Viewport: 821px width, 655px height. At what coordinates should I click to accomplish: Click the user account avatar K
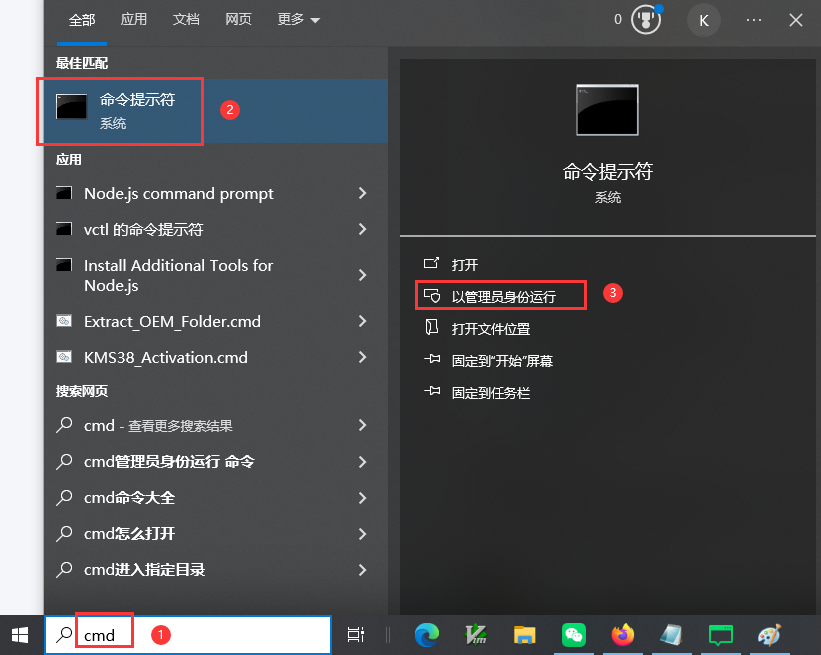click(703, 19)
